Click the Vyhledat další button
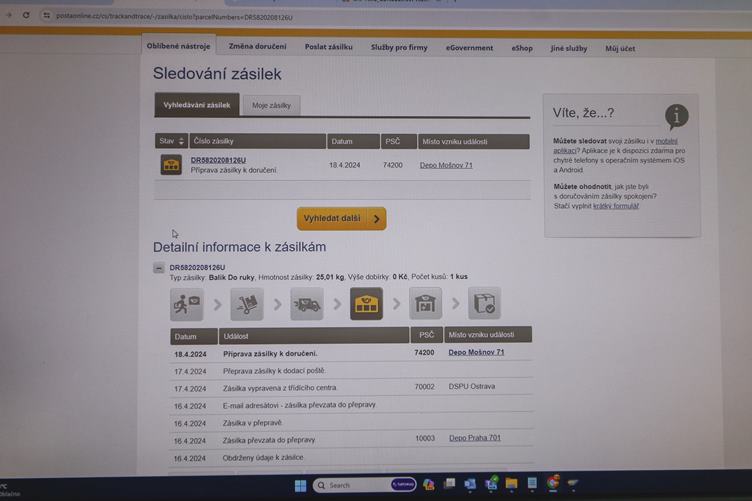 [x=341, y=219]
